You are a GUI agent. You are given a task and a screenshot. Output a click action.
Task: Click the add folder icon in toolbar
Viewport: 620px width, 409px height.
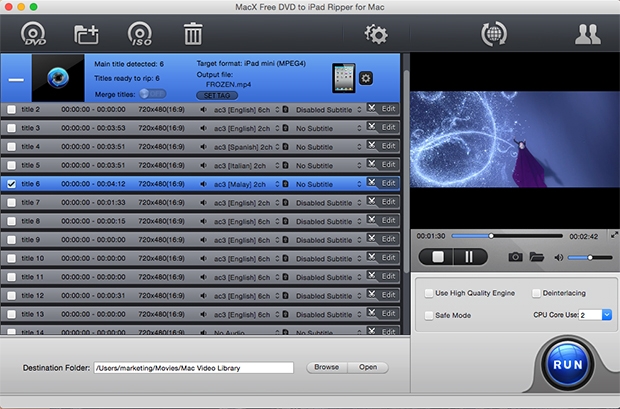point(87,34)
